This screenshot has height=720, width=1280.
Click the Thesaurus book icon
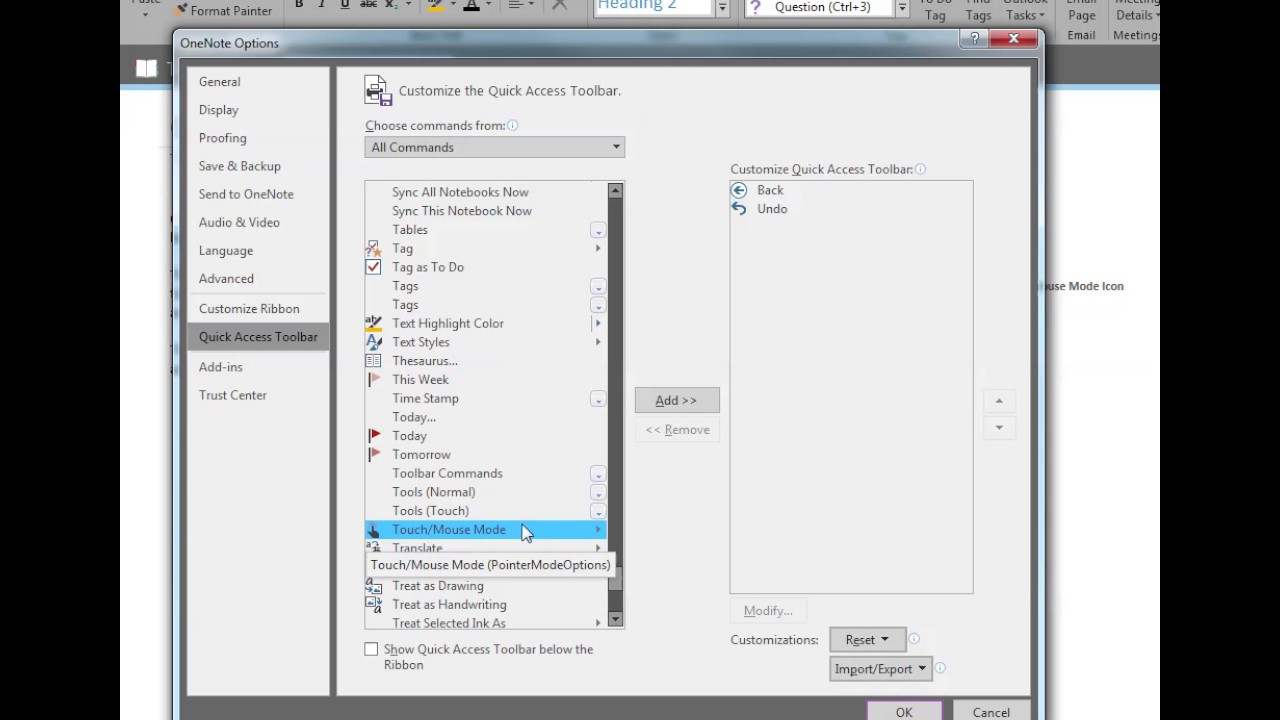click(x=373, y=361)
